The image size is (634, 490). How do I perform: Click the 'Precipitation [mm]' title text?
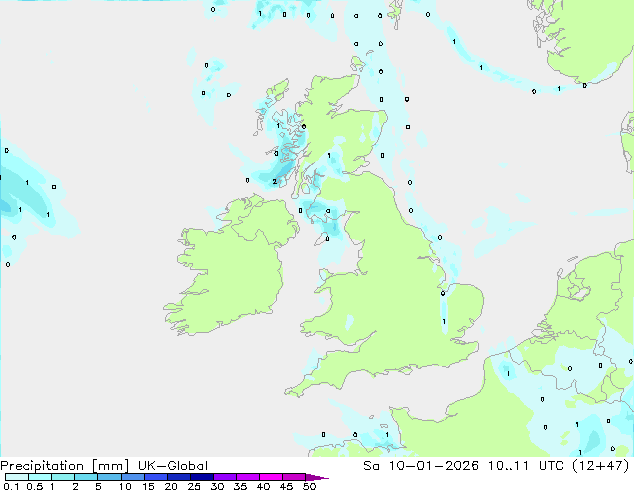(65, 466)
